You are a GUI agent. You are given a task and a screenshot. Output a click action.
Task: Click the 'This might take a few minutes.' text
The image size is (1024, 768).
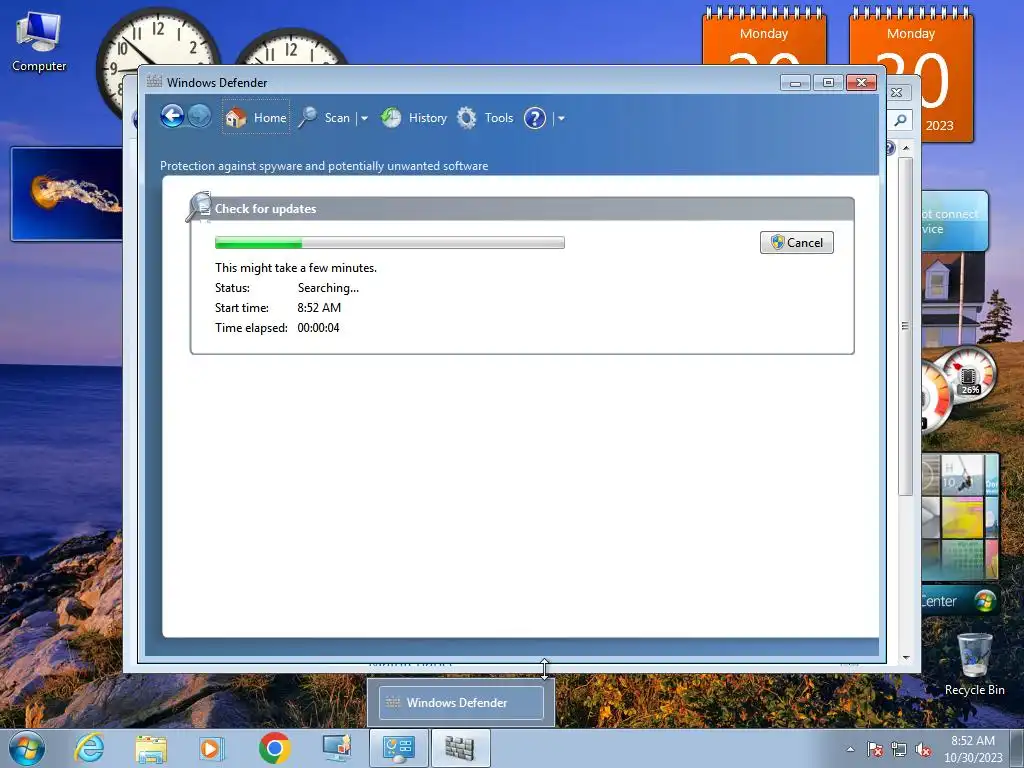point(296,268)
